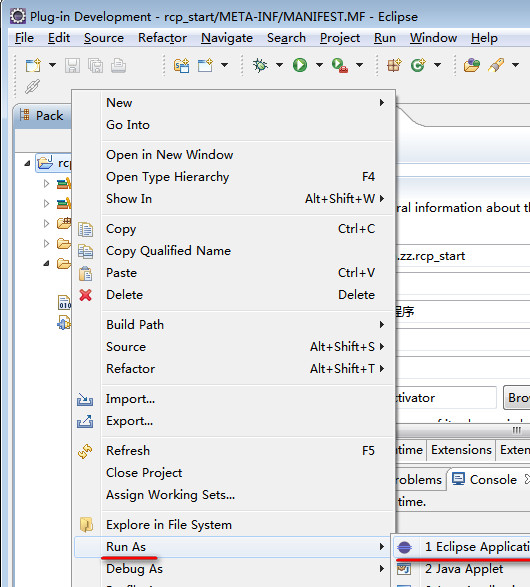The width and height of the screenshot is (530, 587).
Task: Open the Source menu in menu bar
Action: (x=104, y=38)
